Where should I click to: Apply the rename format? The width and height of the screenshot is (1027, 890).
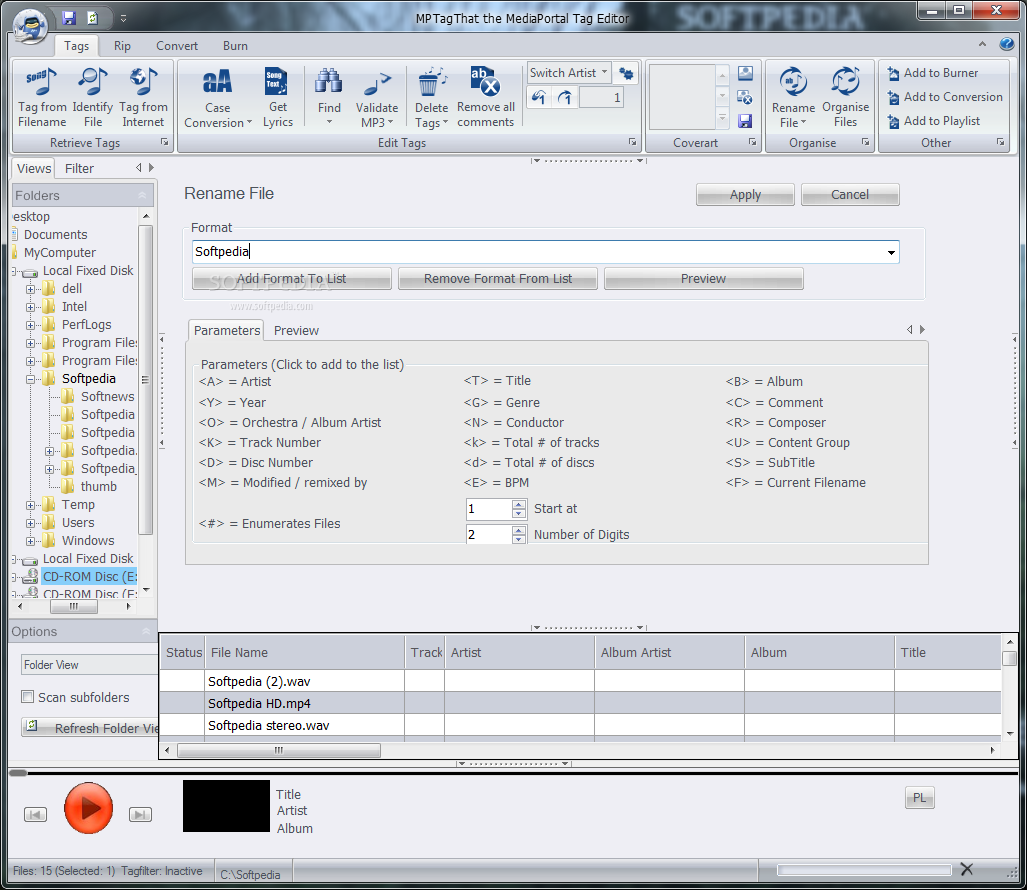click(x=745, y=195)
